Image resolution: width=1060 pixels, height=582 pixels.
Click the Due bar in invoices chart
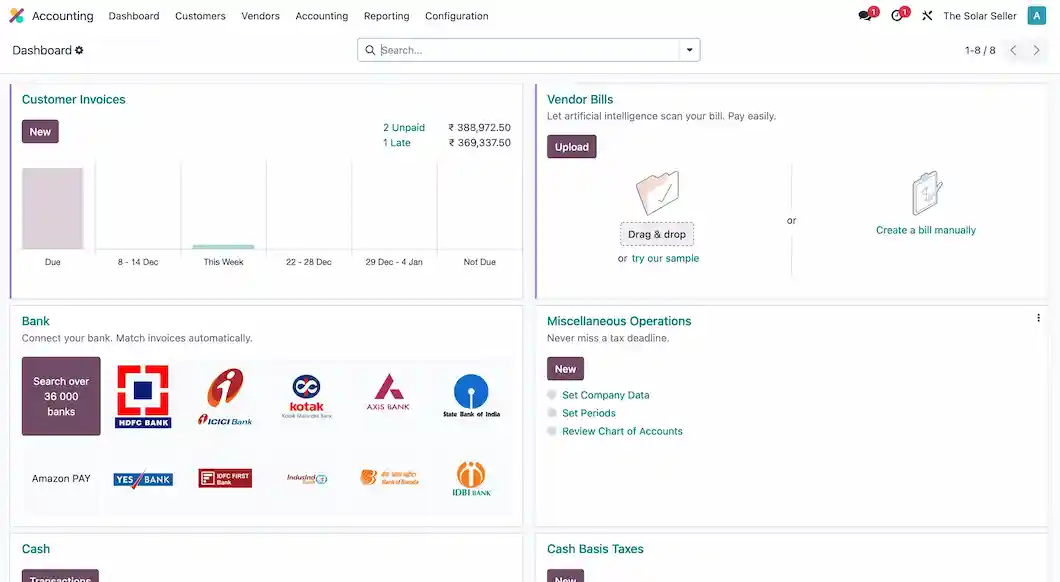[x=53, y=208]
